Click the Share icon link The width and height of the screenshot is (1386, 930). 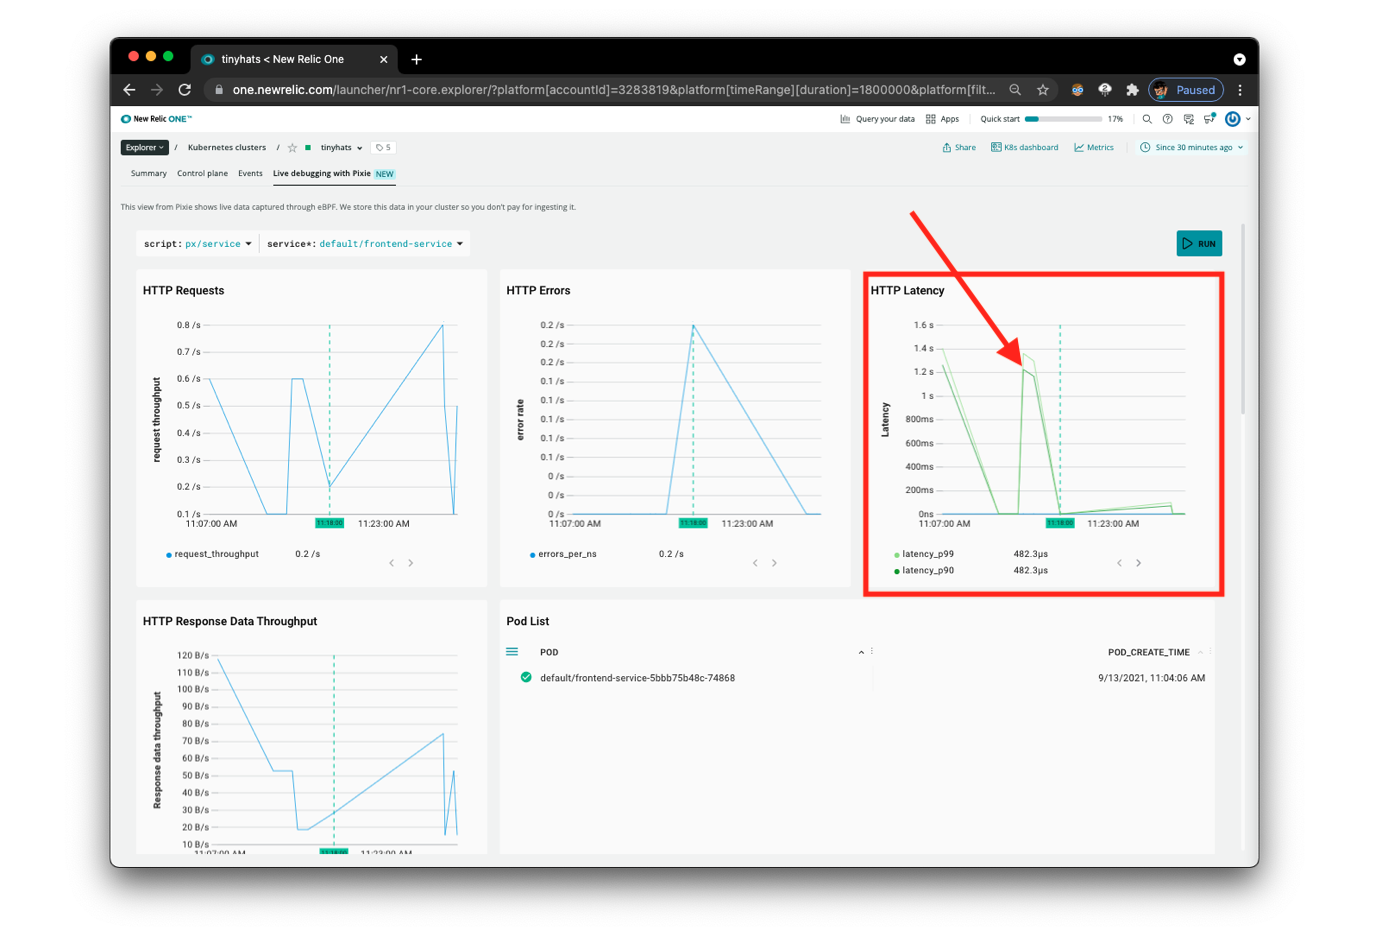958,148
